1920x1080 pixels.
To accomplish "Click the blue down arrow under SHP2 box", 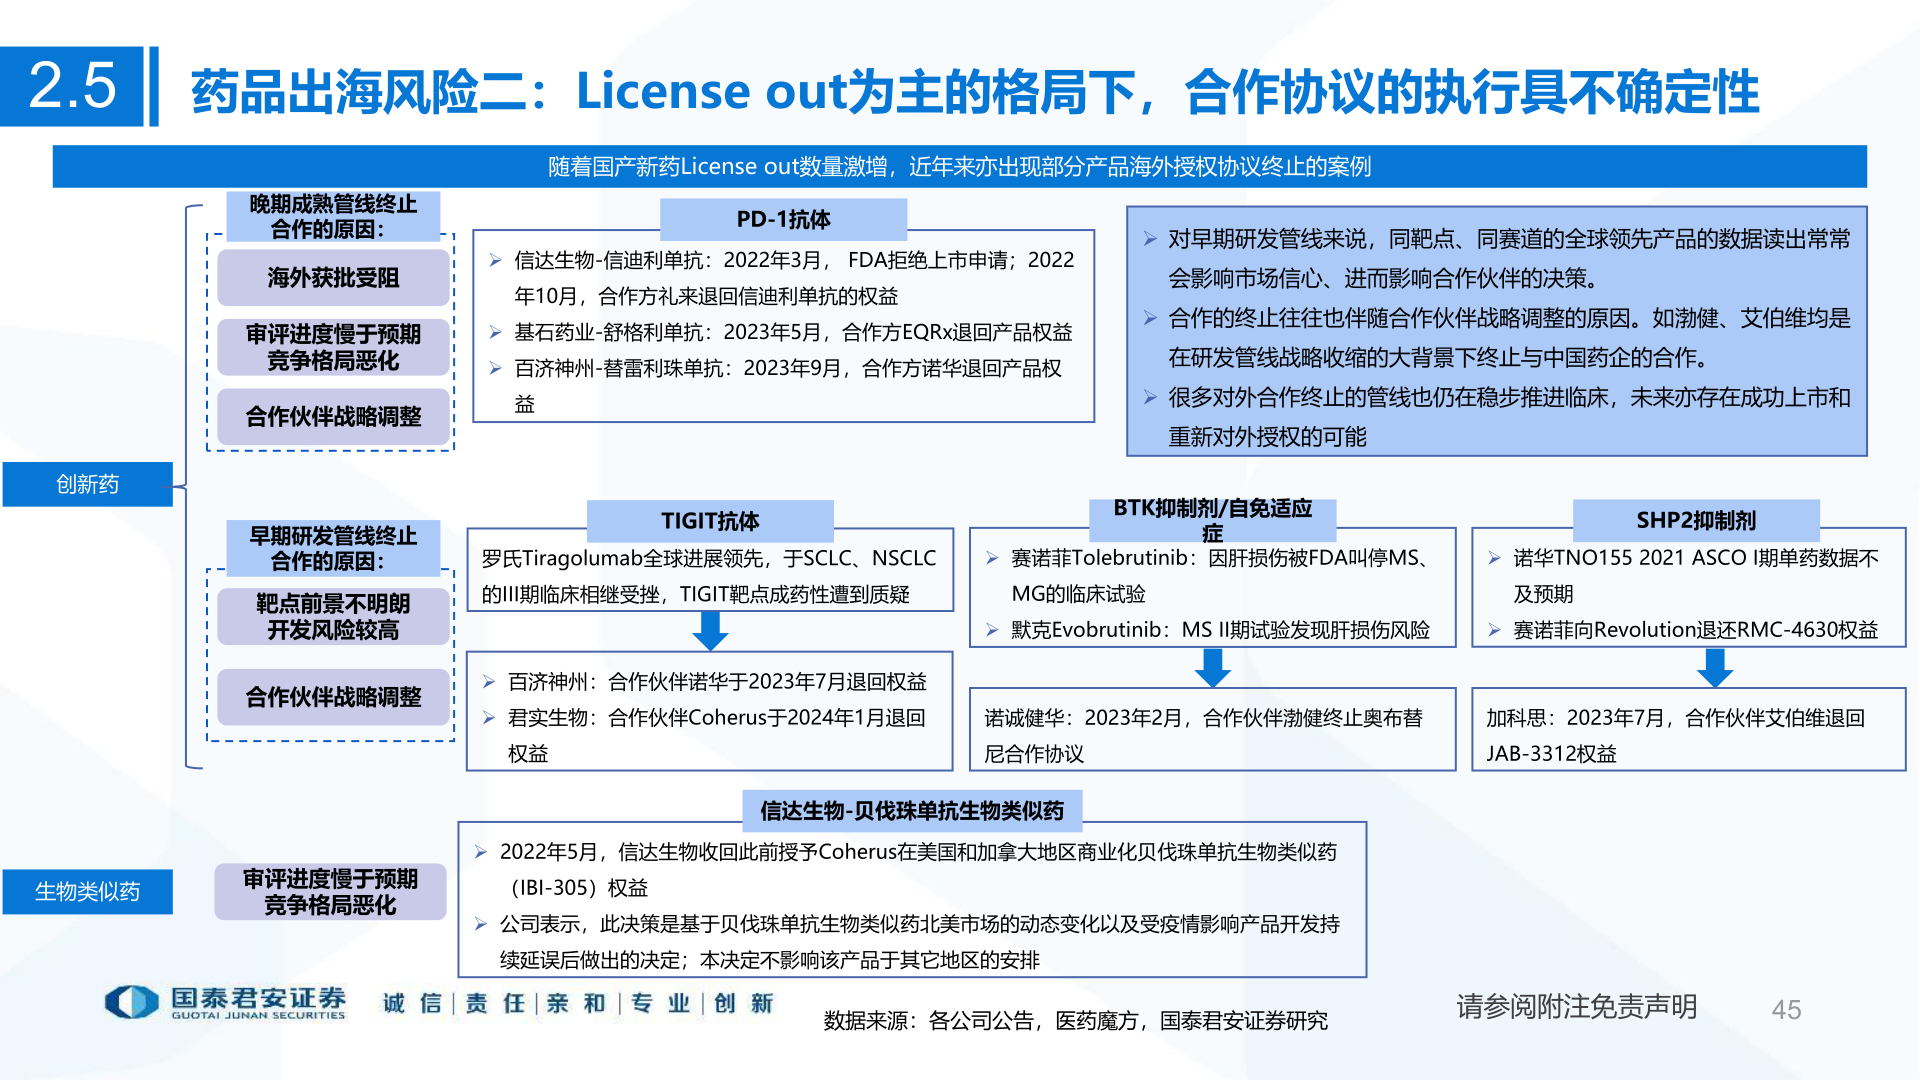I will [x=1715, y=667].
